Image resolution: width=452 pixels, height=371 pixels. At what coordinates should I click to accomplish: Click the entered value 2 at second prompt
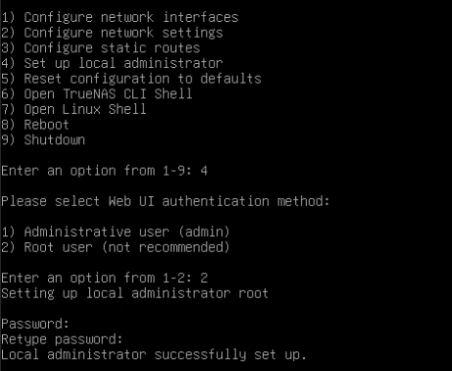click(x=204, y=278)
